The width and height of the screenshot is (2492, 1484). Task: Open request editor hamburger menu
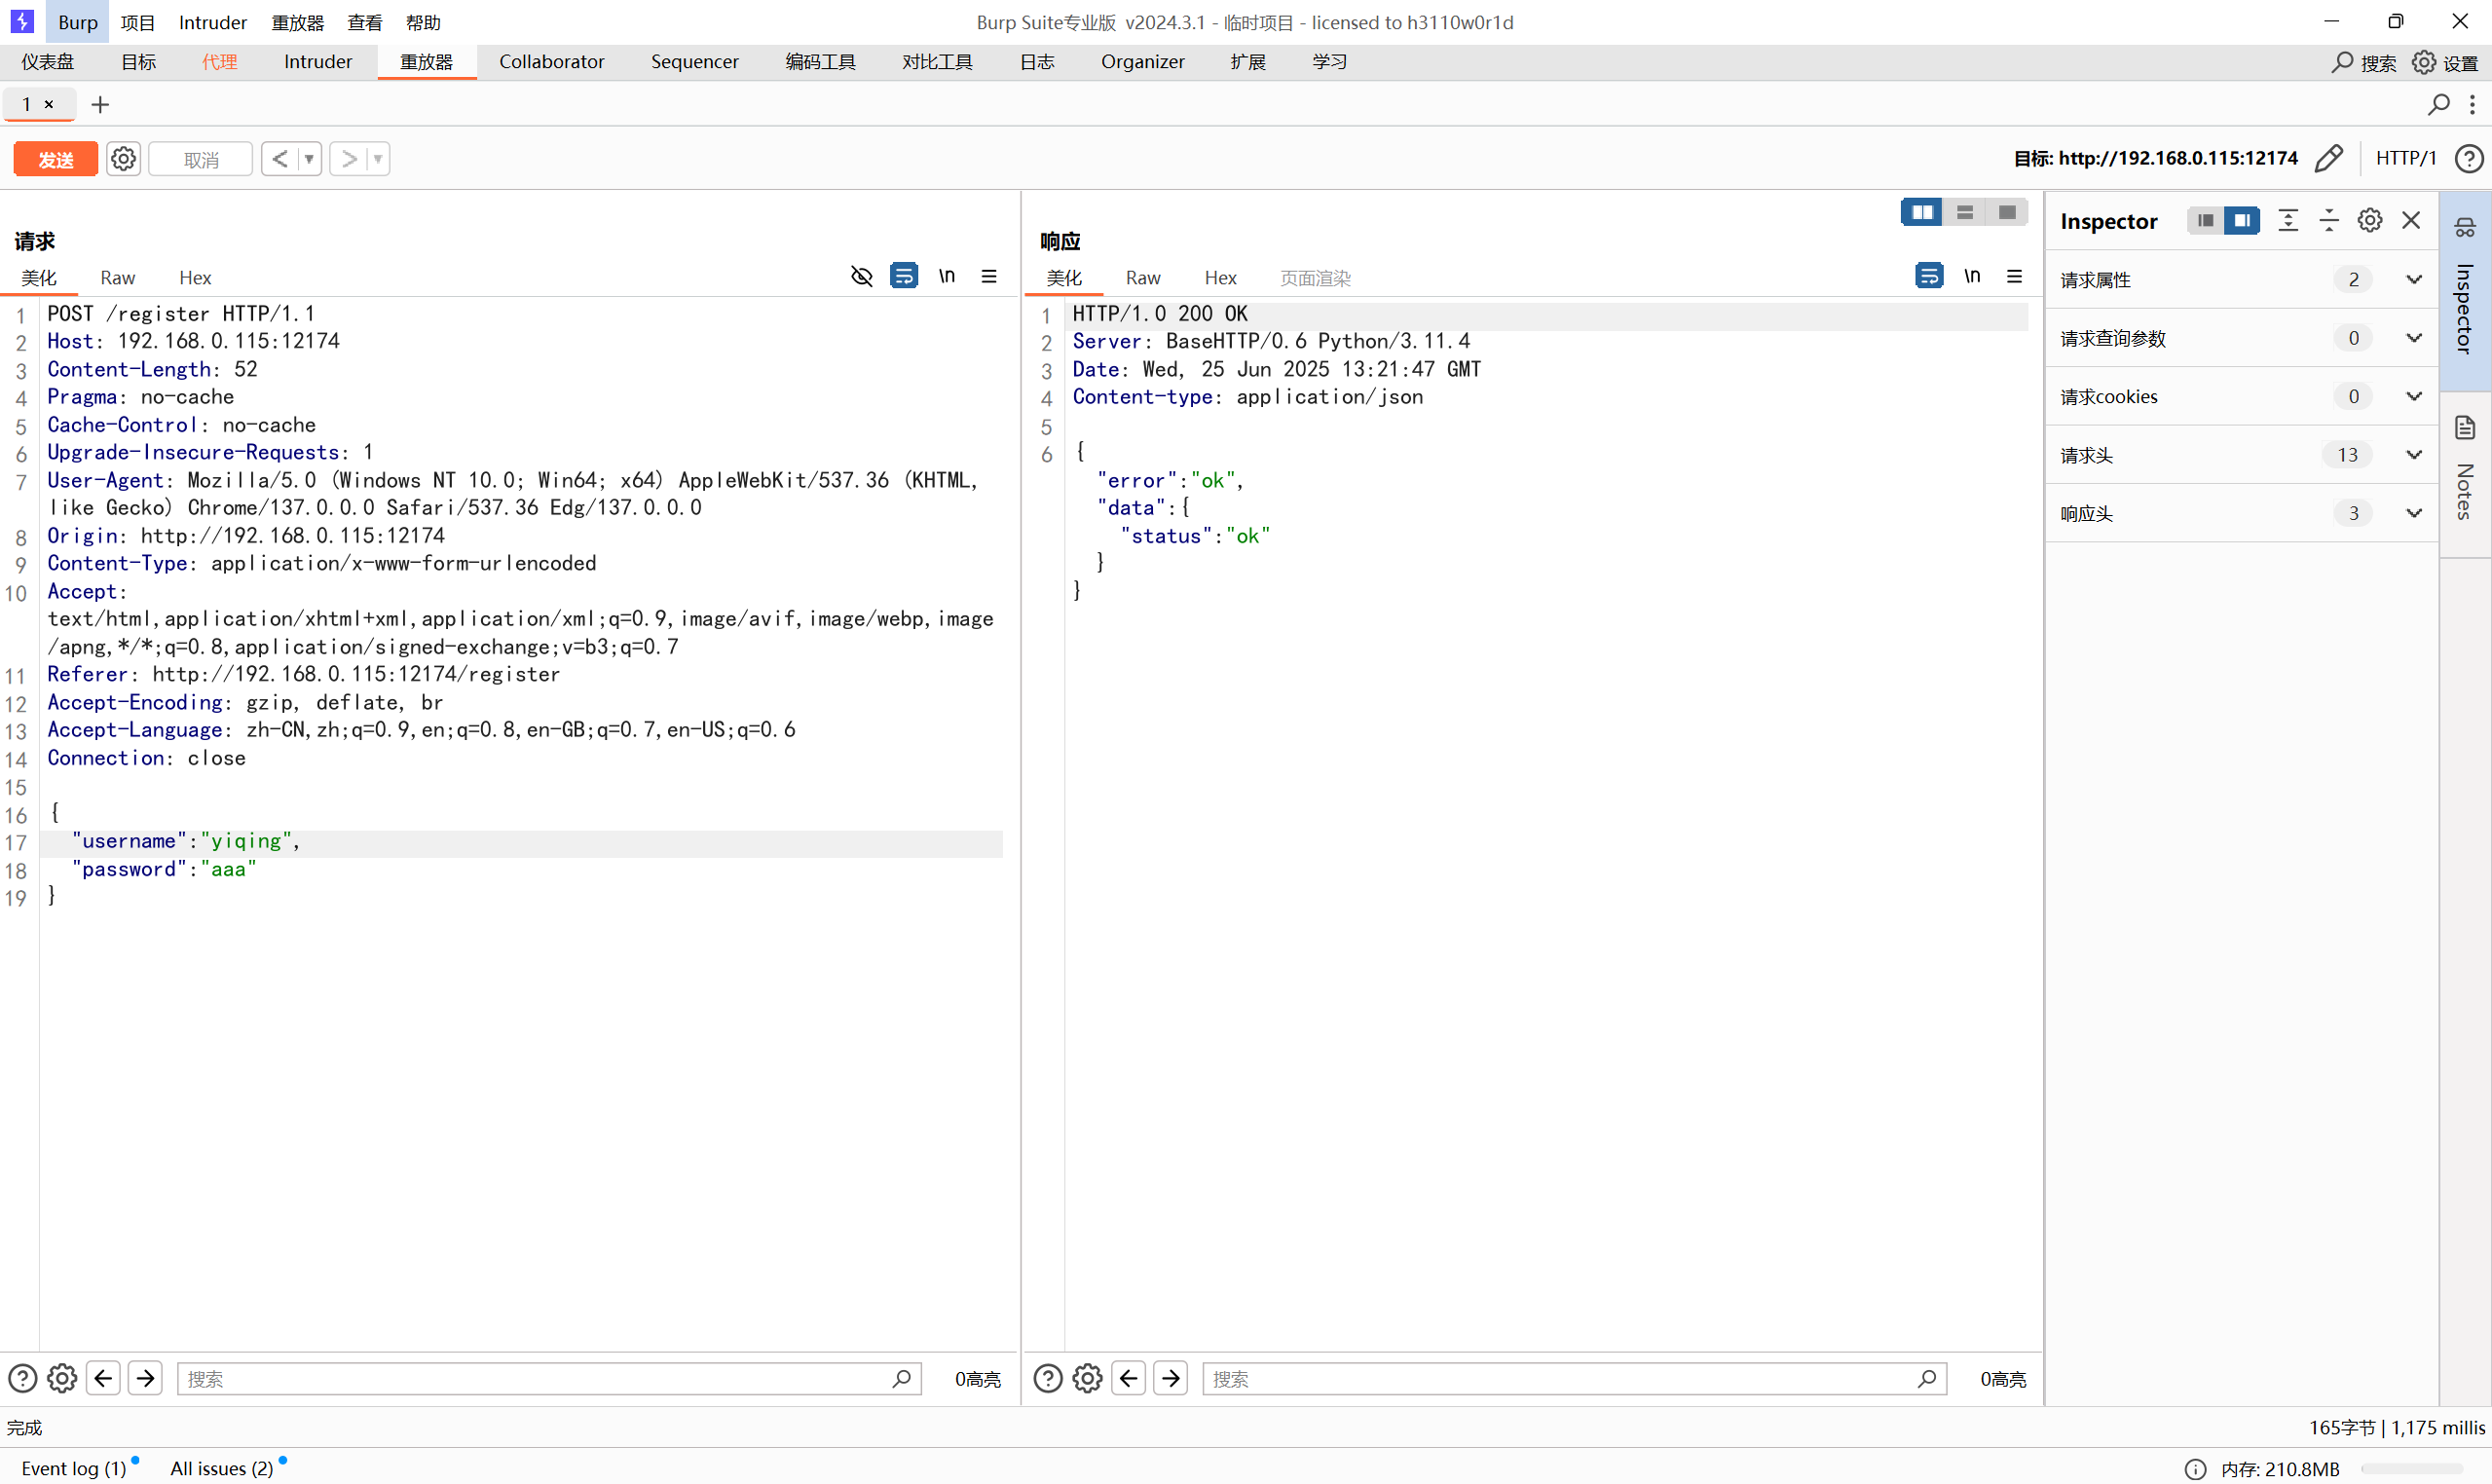click(989, 276)
